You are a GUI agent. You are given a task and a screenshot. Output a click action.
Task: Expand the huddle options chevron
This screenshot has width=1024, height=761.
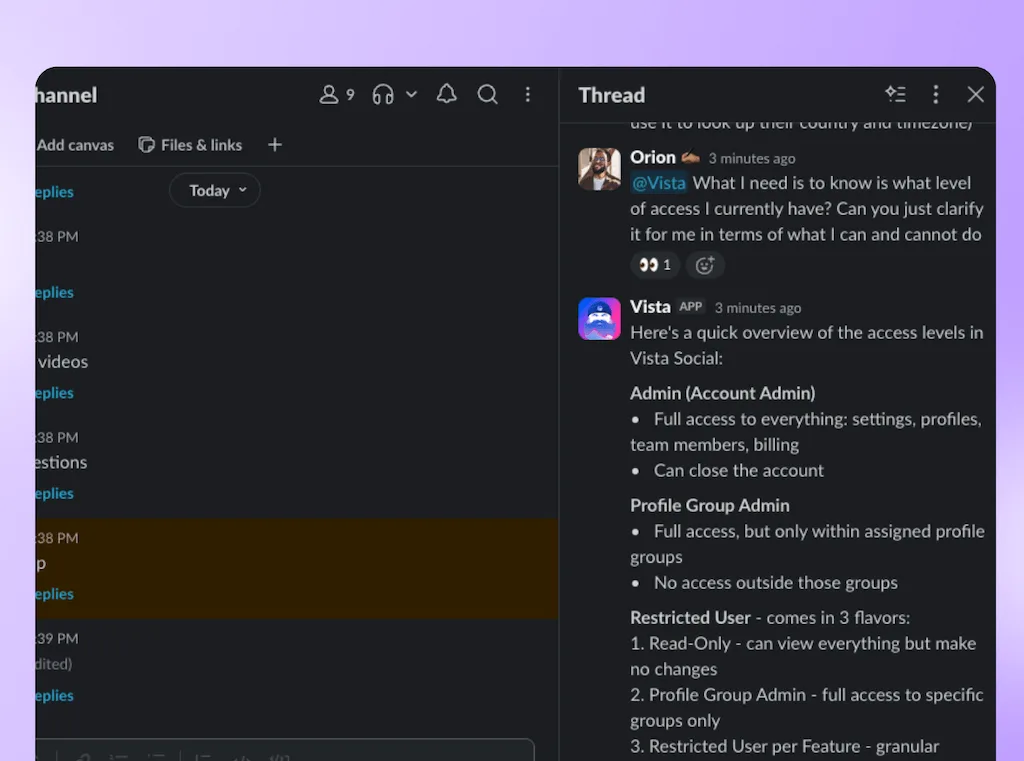pyautogui.click(x=411, y=95)
